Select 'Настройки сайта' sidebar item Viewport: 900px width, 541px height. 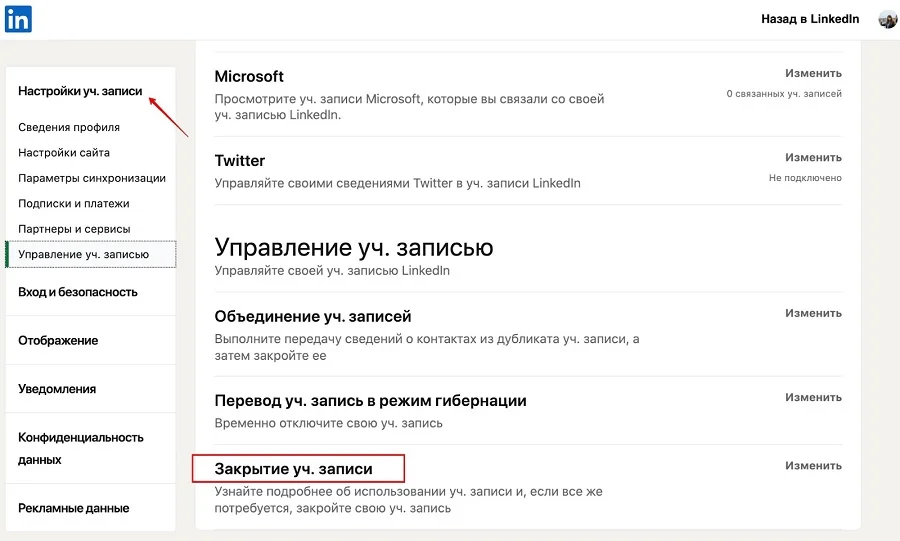[64, 153]
